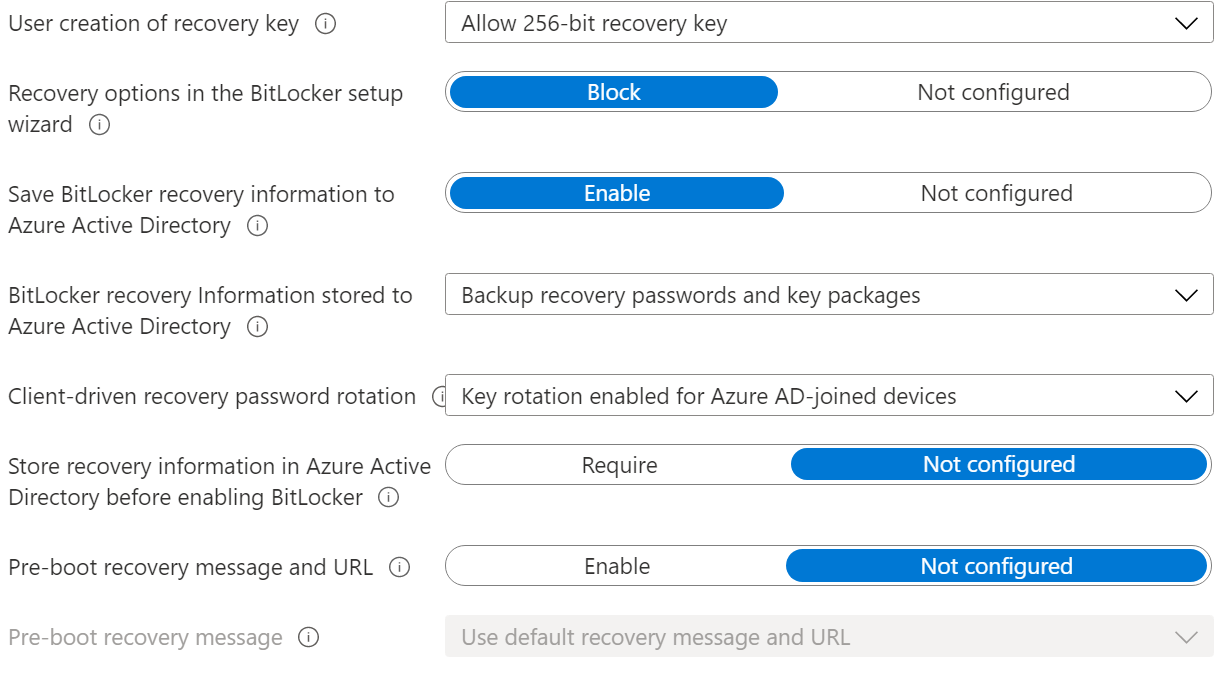Screen dimensions: 1221x694
Task: Click info icon for Save BitLocker recovery information
Action: coord(257,226)
